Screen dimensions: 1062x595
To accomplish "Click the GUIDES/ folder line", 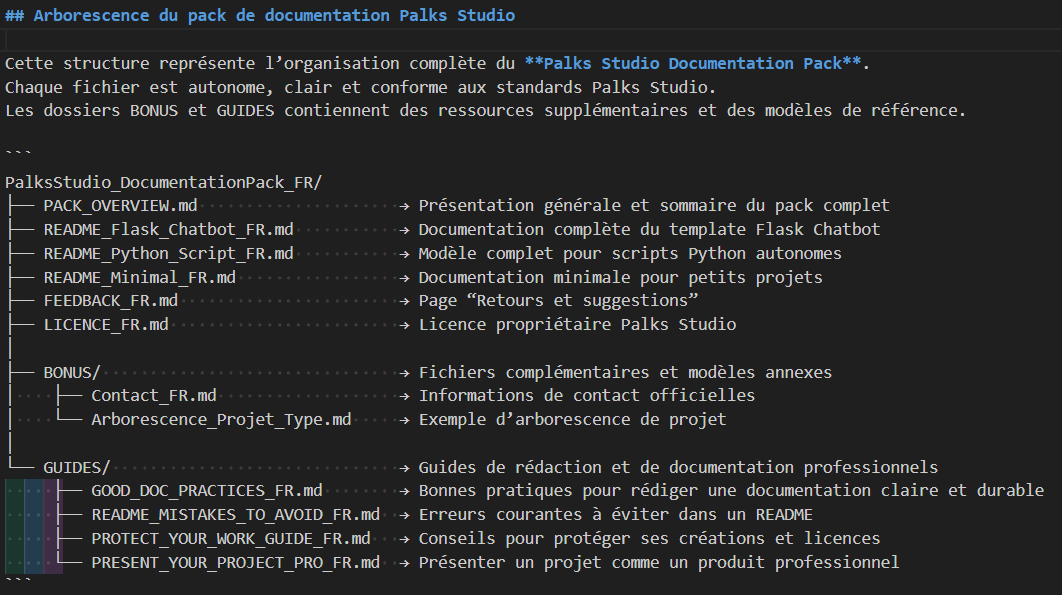I will pyautogui.click(x=77, y=467).
